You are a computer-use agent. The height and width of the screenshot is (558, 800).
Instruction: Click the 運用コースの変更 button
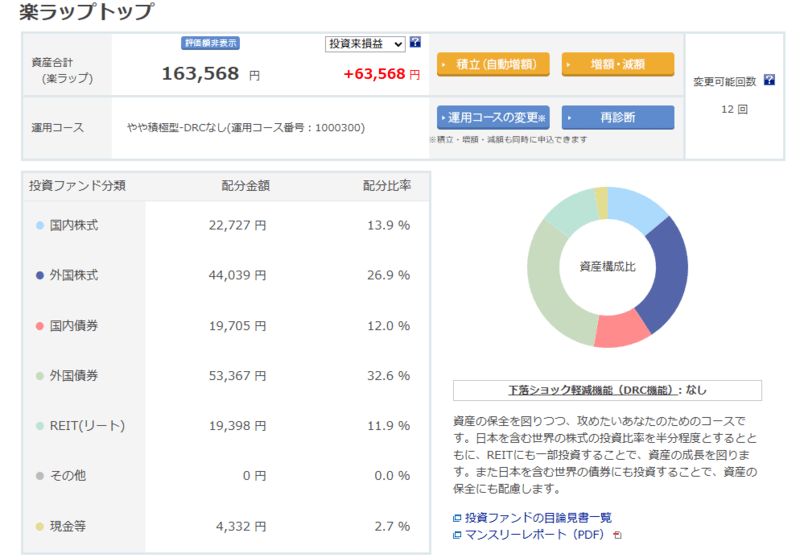coord(493,117)
